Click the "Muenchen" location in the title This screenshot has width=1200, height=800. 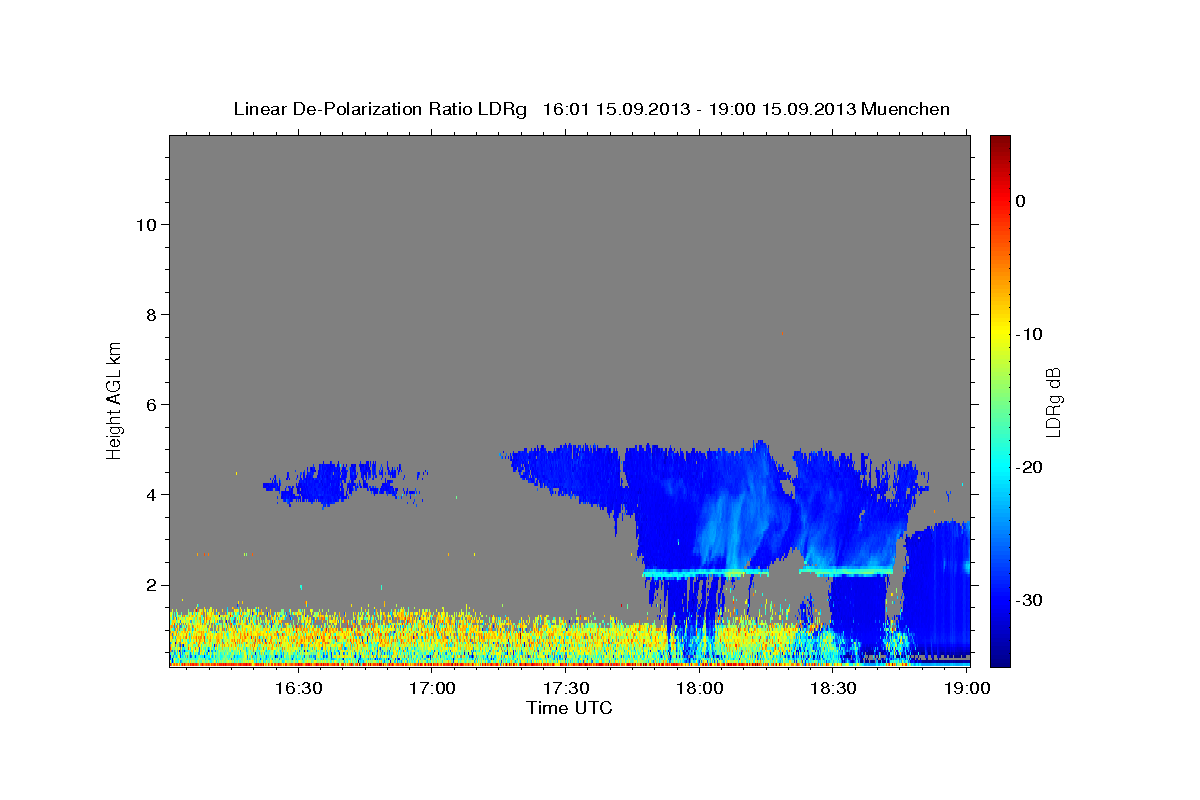click(x=906, y=109)
